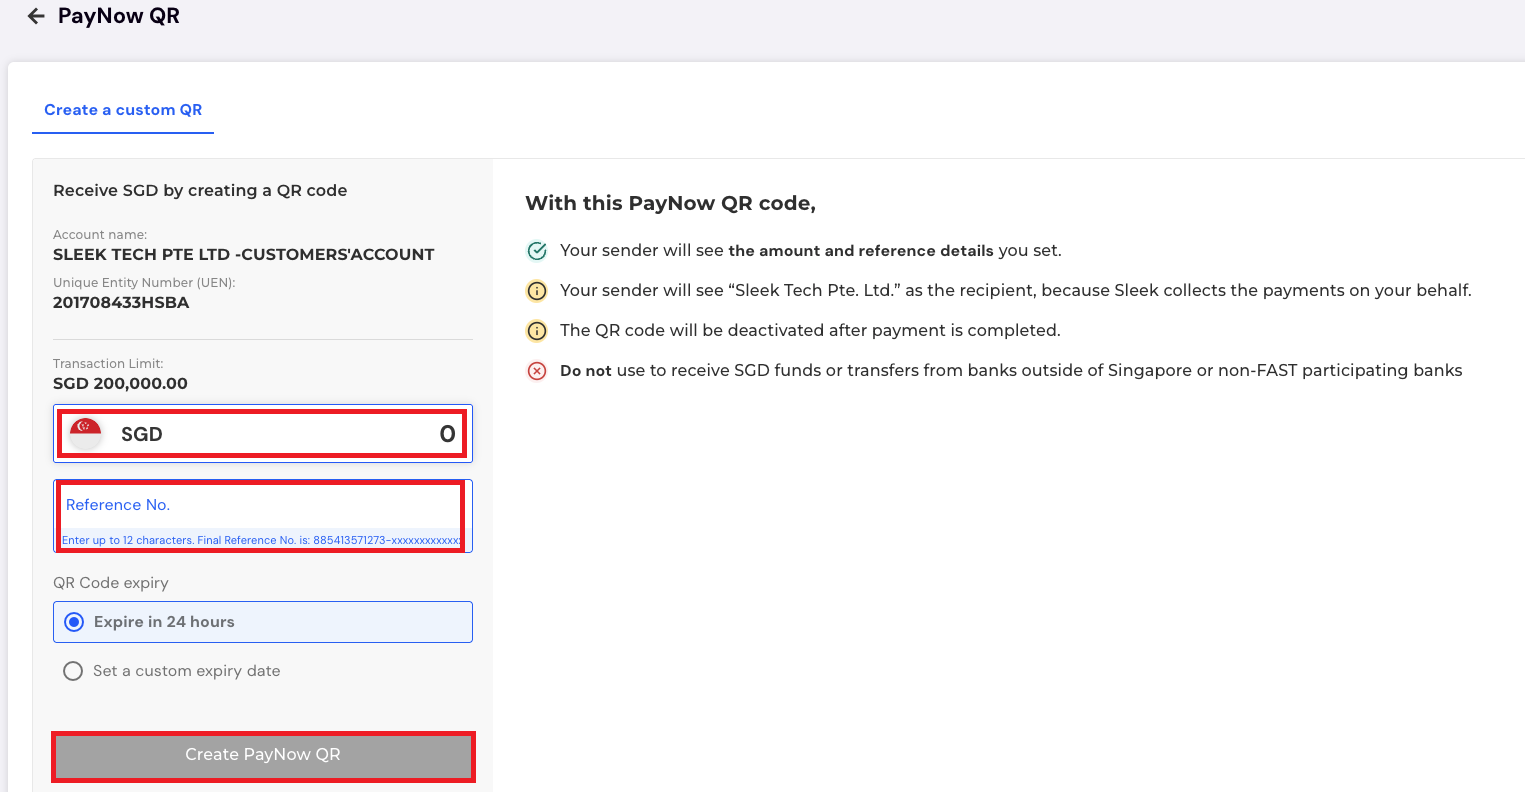Image resolution: width=1525 pixels, height=792 pixels.
Task: Click the green checkmark next to amount details
Action: 536,250
